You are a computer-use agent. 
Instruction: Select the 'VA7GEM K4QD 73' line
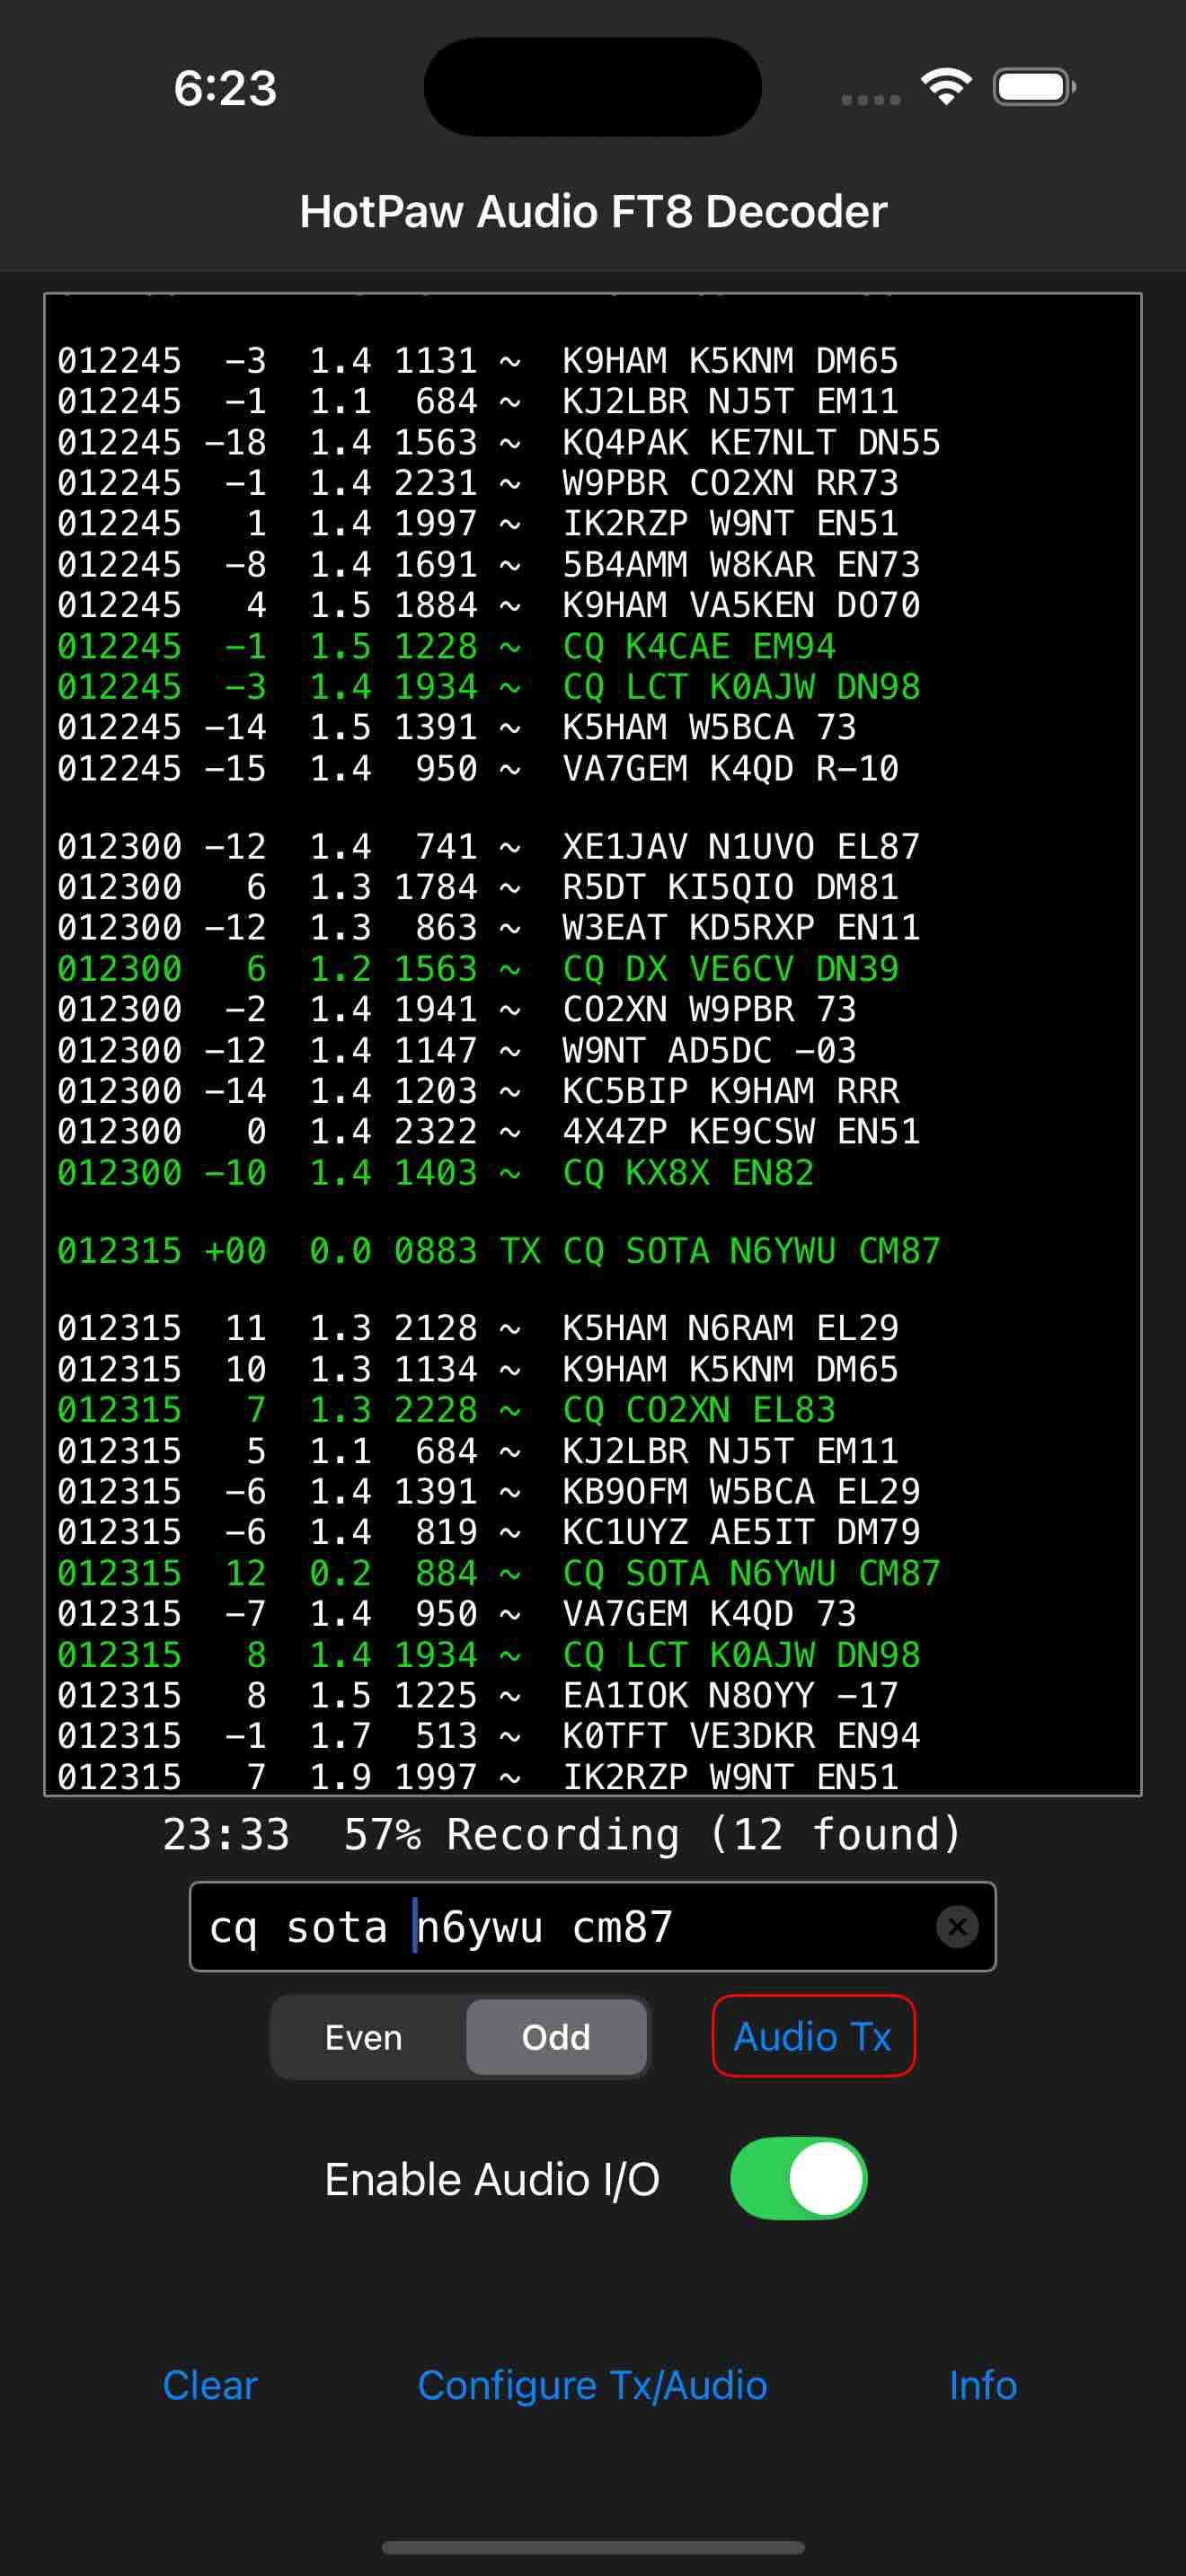(457, 1614)
